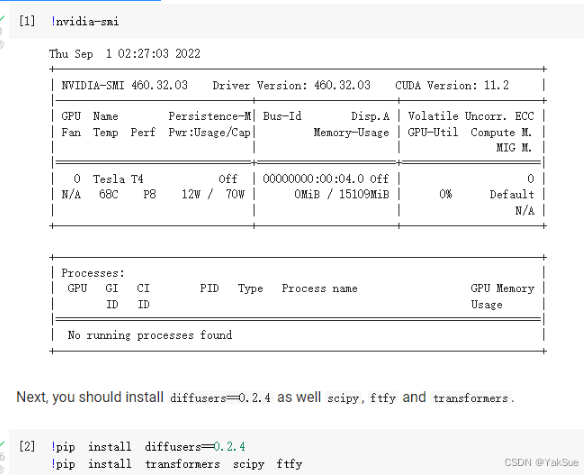Click the 'Fan' column header
The width and height of the screenshot is (584, 476).
point(71,132)
